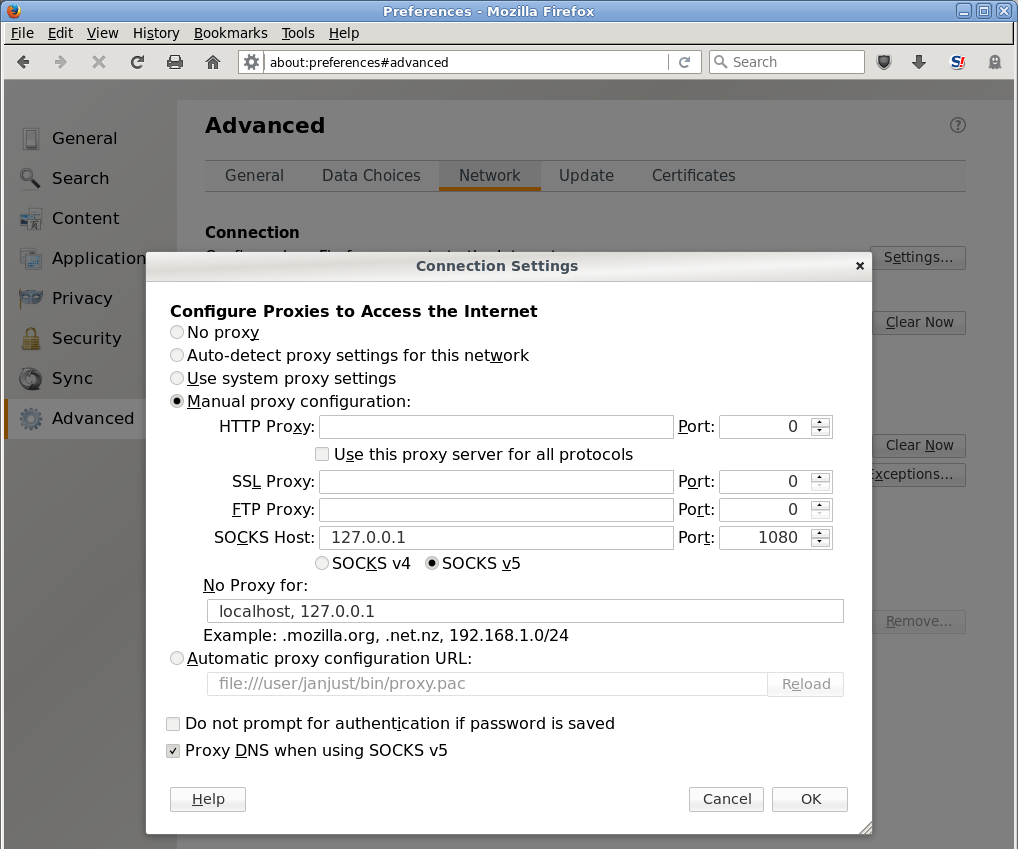This screenshot has width=1018, height=849.
Task: Reload the page from the toolbar
Action: point(137,62)
